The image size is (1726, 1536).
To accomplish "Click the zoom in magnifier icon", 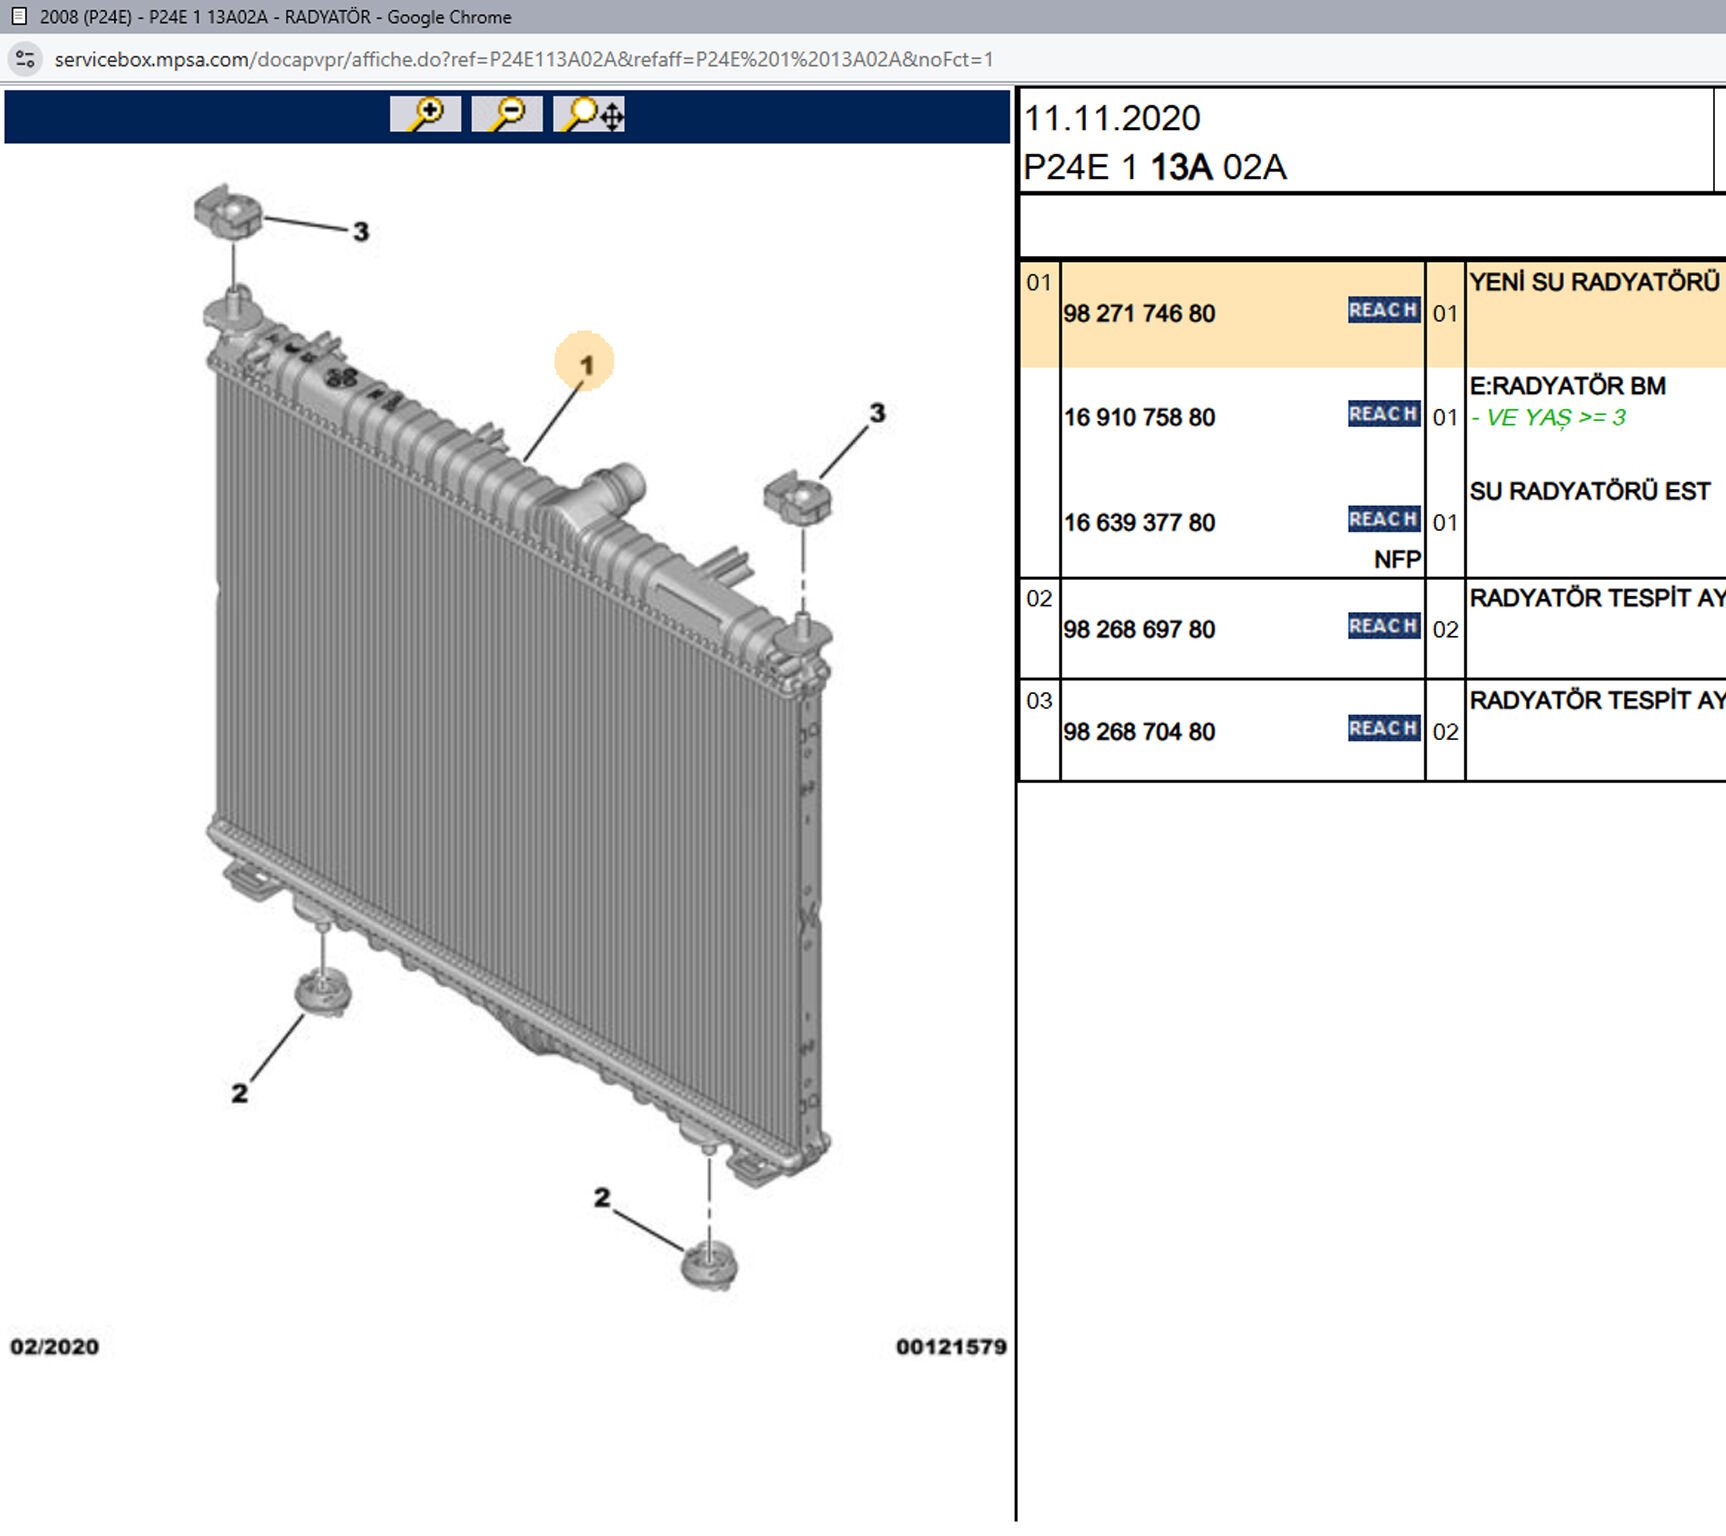I will pyautogui.click(x=426, y=114).
